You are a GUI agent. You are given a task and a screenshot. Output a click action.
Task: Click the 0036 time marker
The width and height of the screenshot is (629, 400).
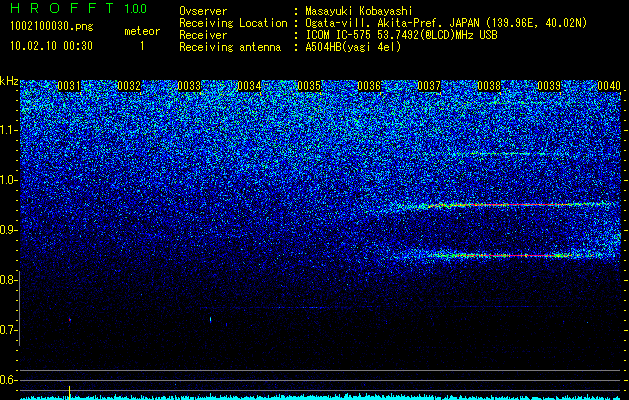[369, 86]
